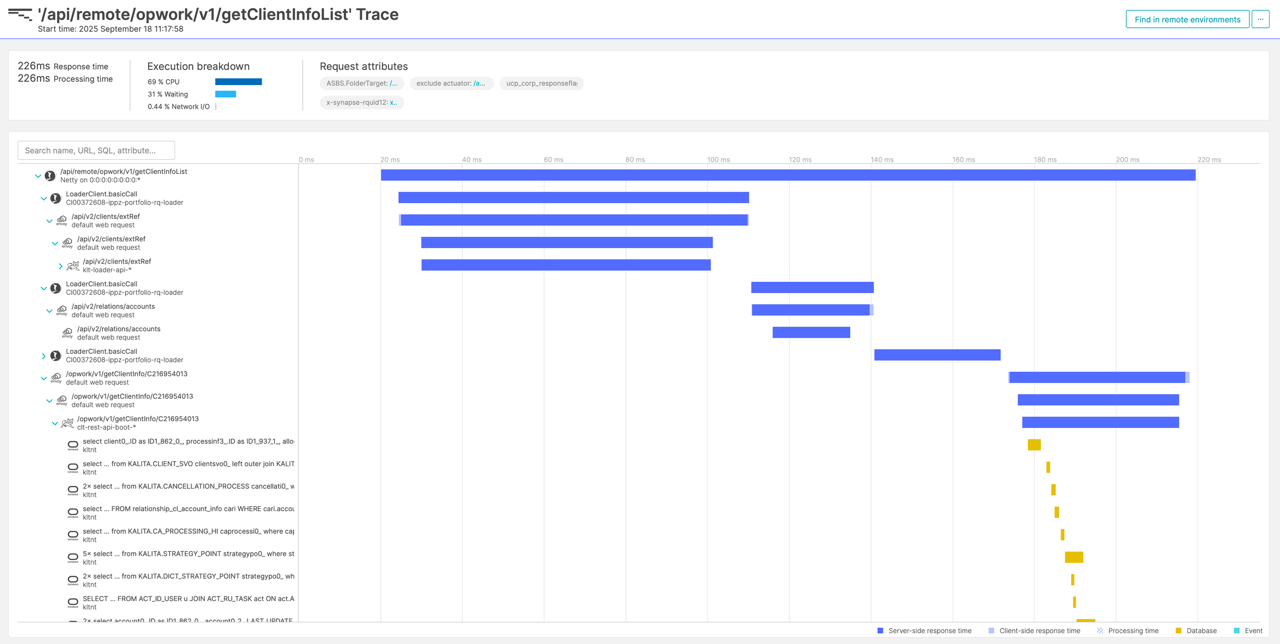The height and width of the screenshot is (644, 1280).
Task: Click database icon for KALITA.DICT_STRATEGY_POINT query
Action: coord(73,580)
